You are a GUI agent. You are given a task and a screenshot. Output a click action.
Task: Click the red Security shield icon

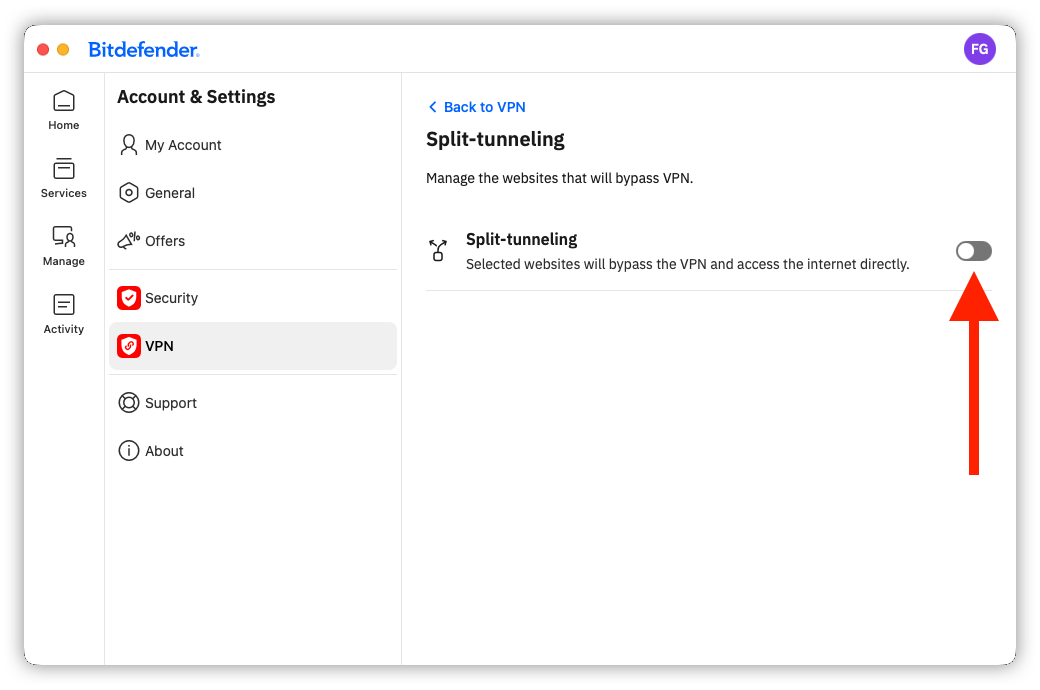coord(129,298)
